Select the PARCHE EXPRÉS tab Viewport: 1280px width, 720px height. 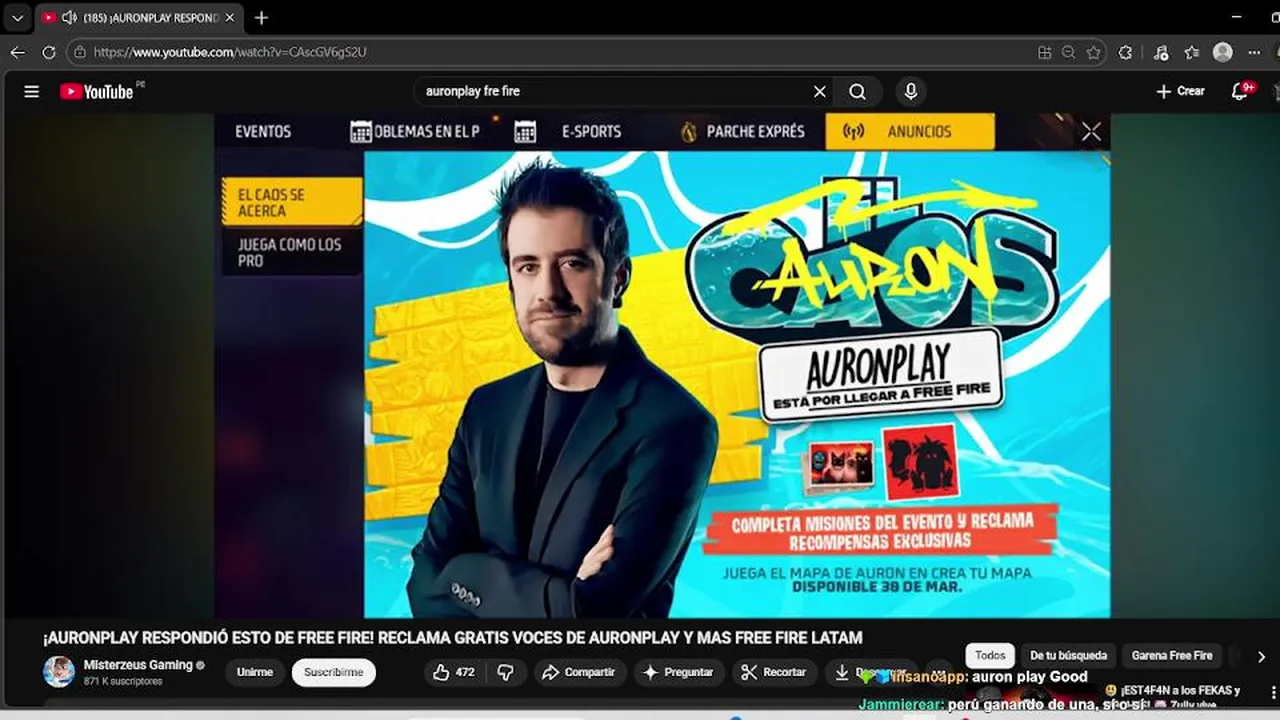coord(742,131)
